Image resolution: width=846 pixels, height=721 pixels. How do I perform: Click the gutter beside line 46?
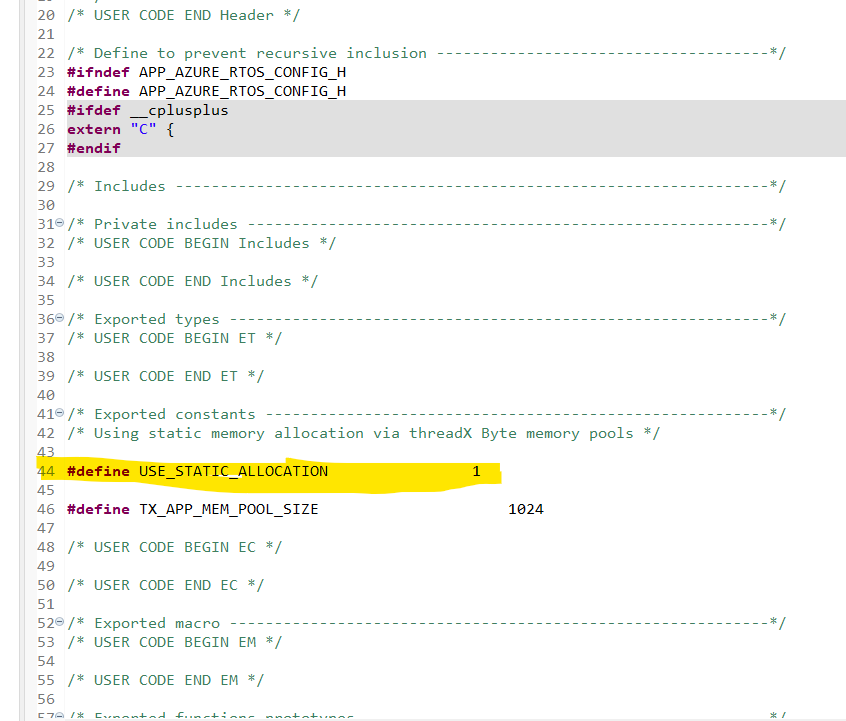[x=45, y=508]
